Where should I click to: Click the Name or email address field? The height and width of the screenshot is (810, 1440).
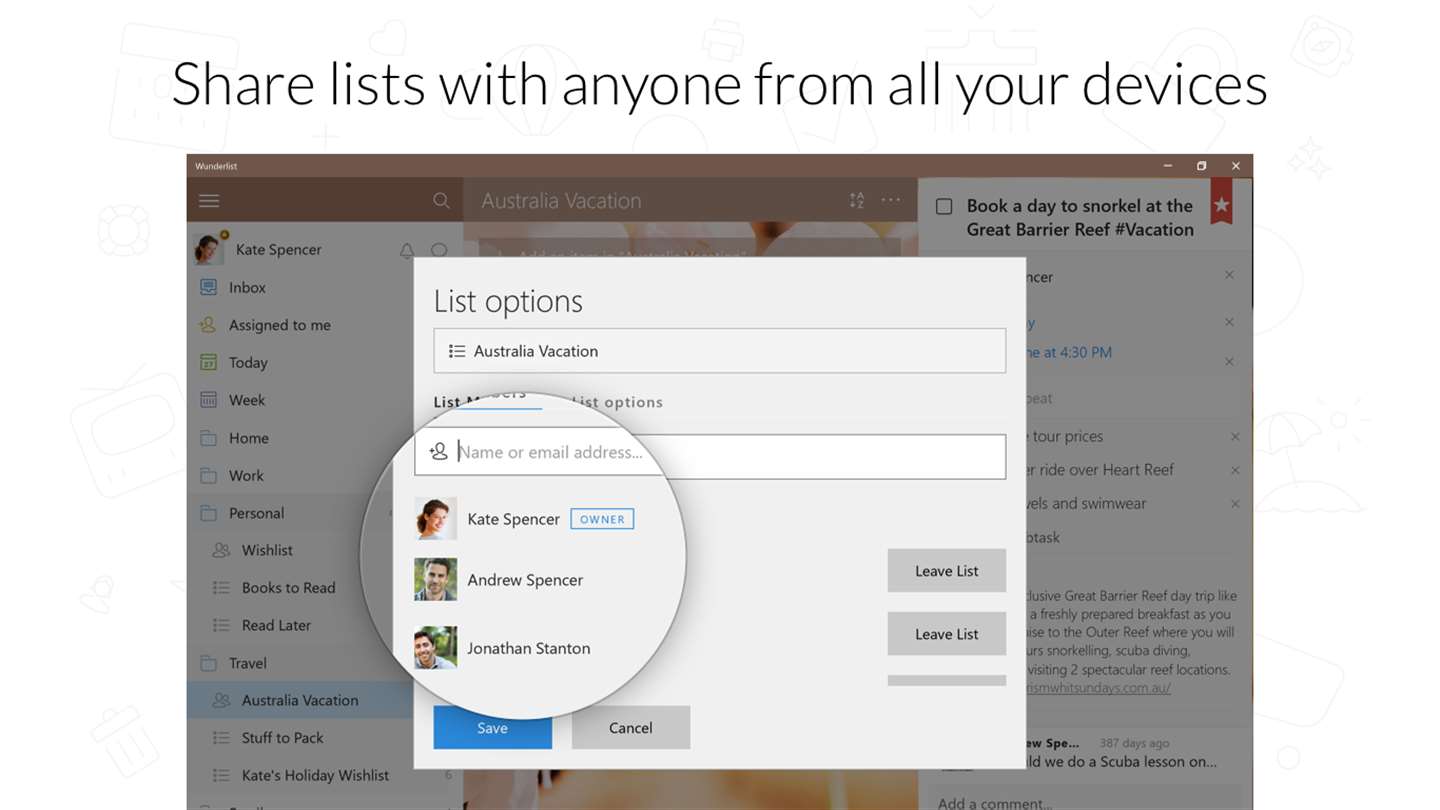(x=711, y=456)
